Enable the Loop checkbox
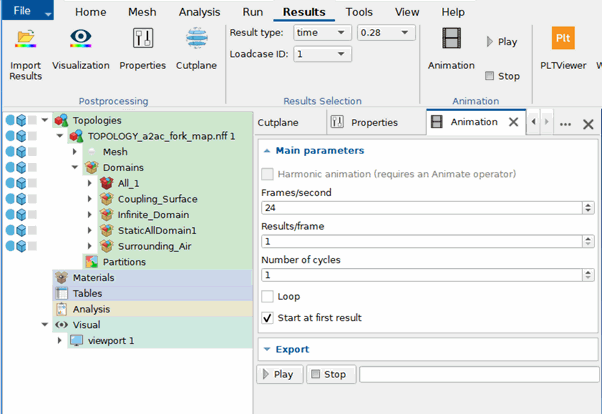602x414 pixels. [x=267, y=296]
